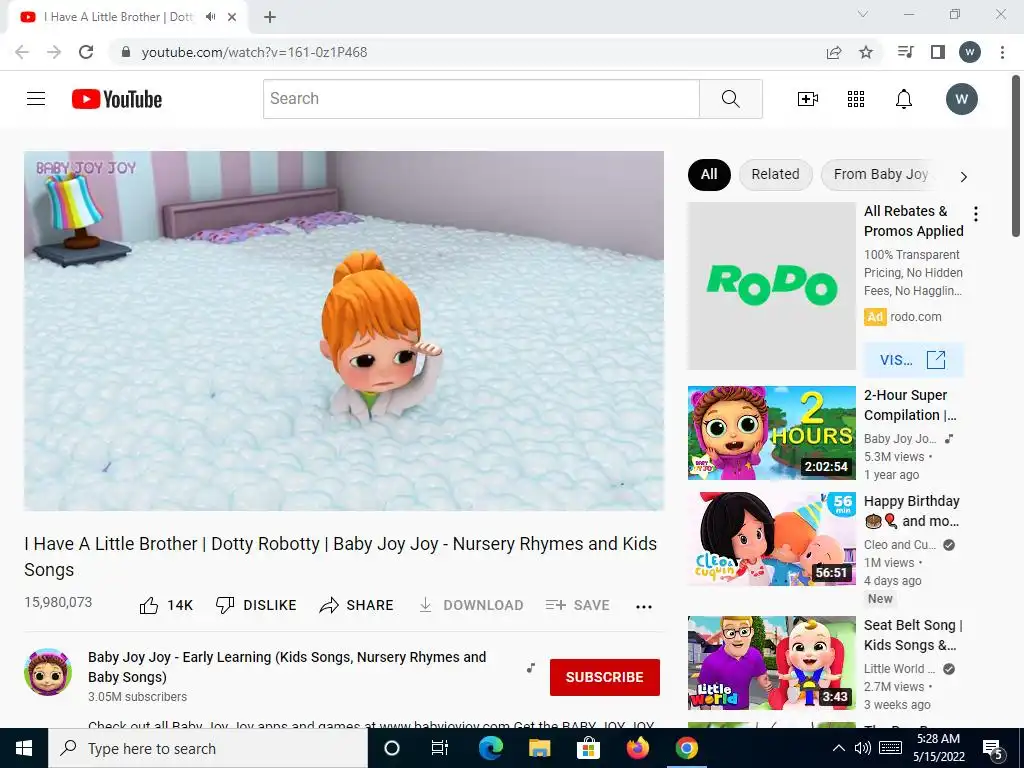
Task: Click the Windows taskbar search box
Action: [208, 748]
